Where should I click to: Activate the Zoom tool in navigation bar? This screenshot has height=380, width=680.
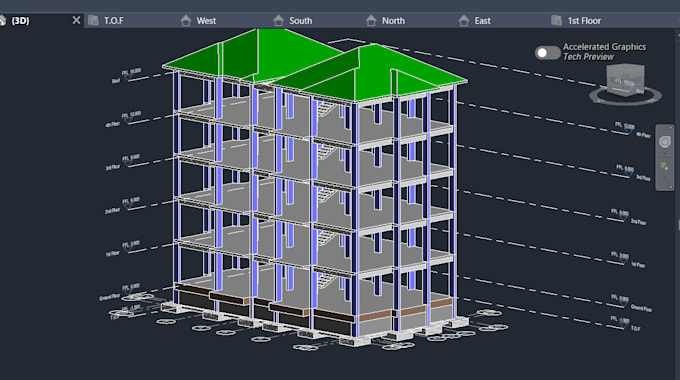(664, 166)
